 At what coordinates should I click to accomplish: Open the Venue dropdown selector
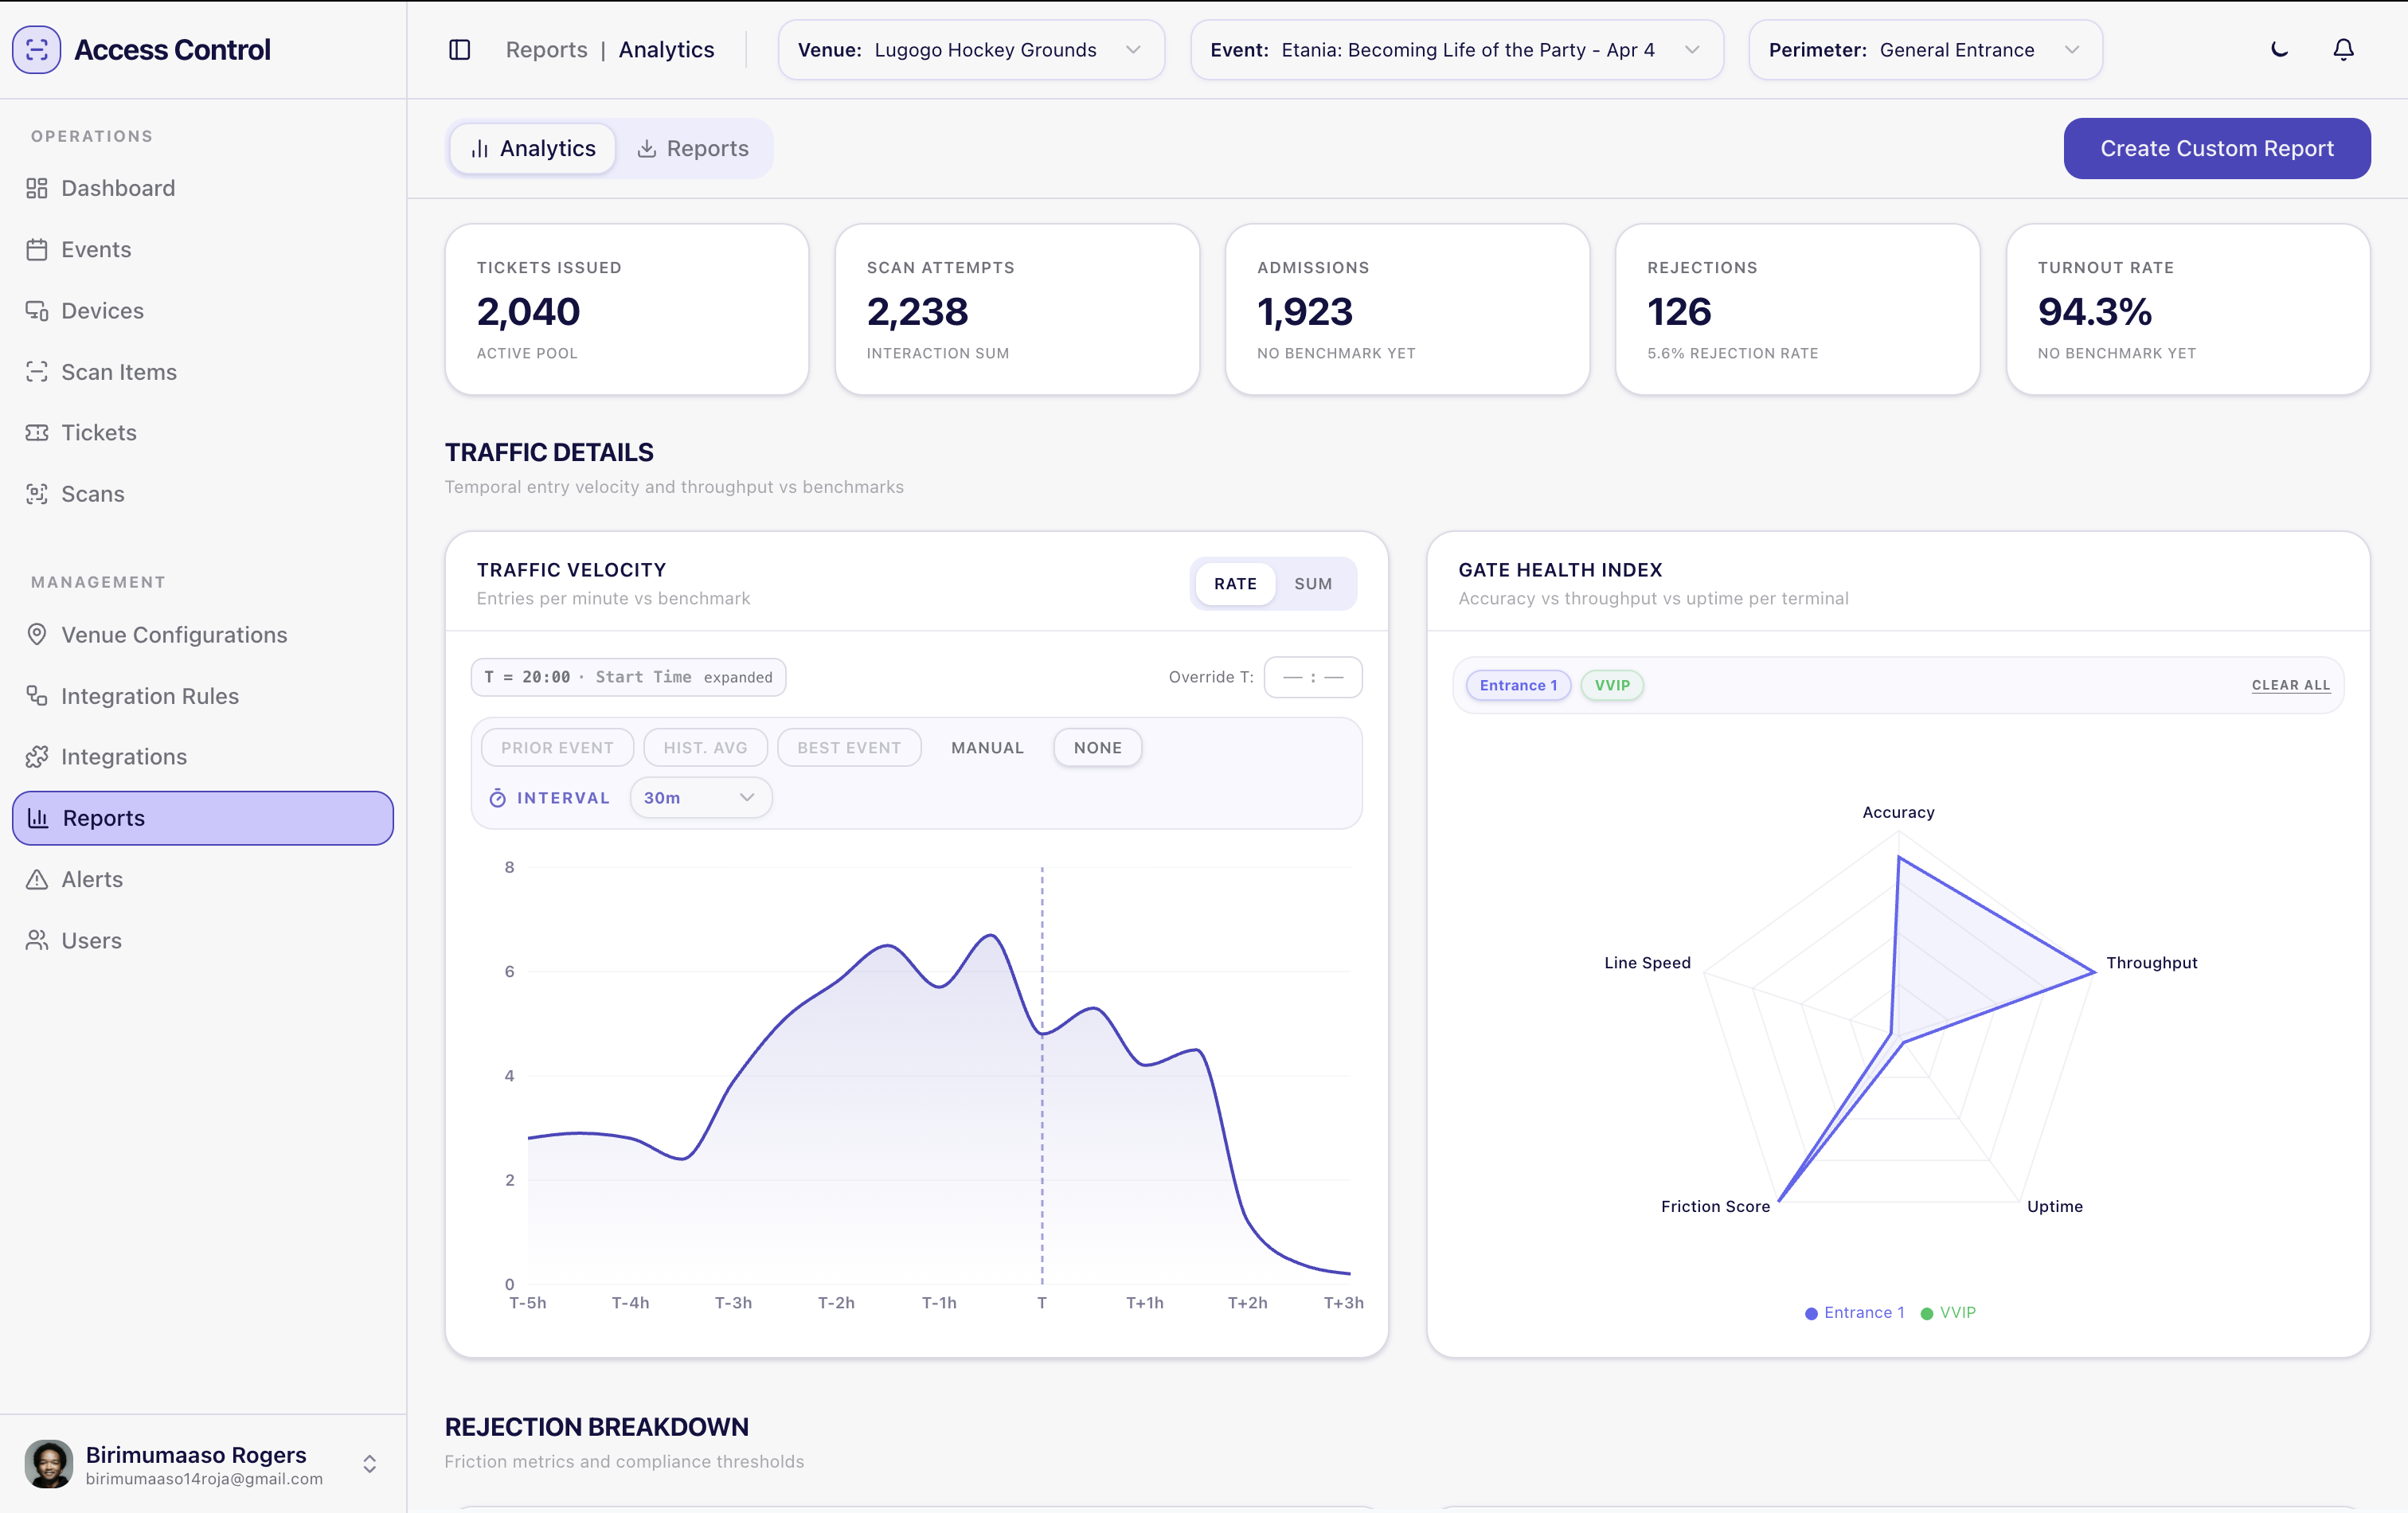pos(971,50)
